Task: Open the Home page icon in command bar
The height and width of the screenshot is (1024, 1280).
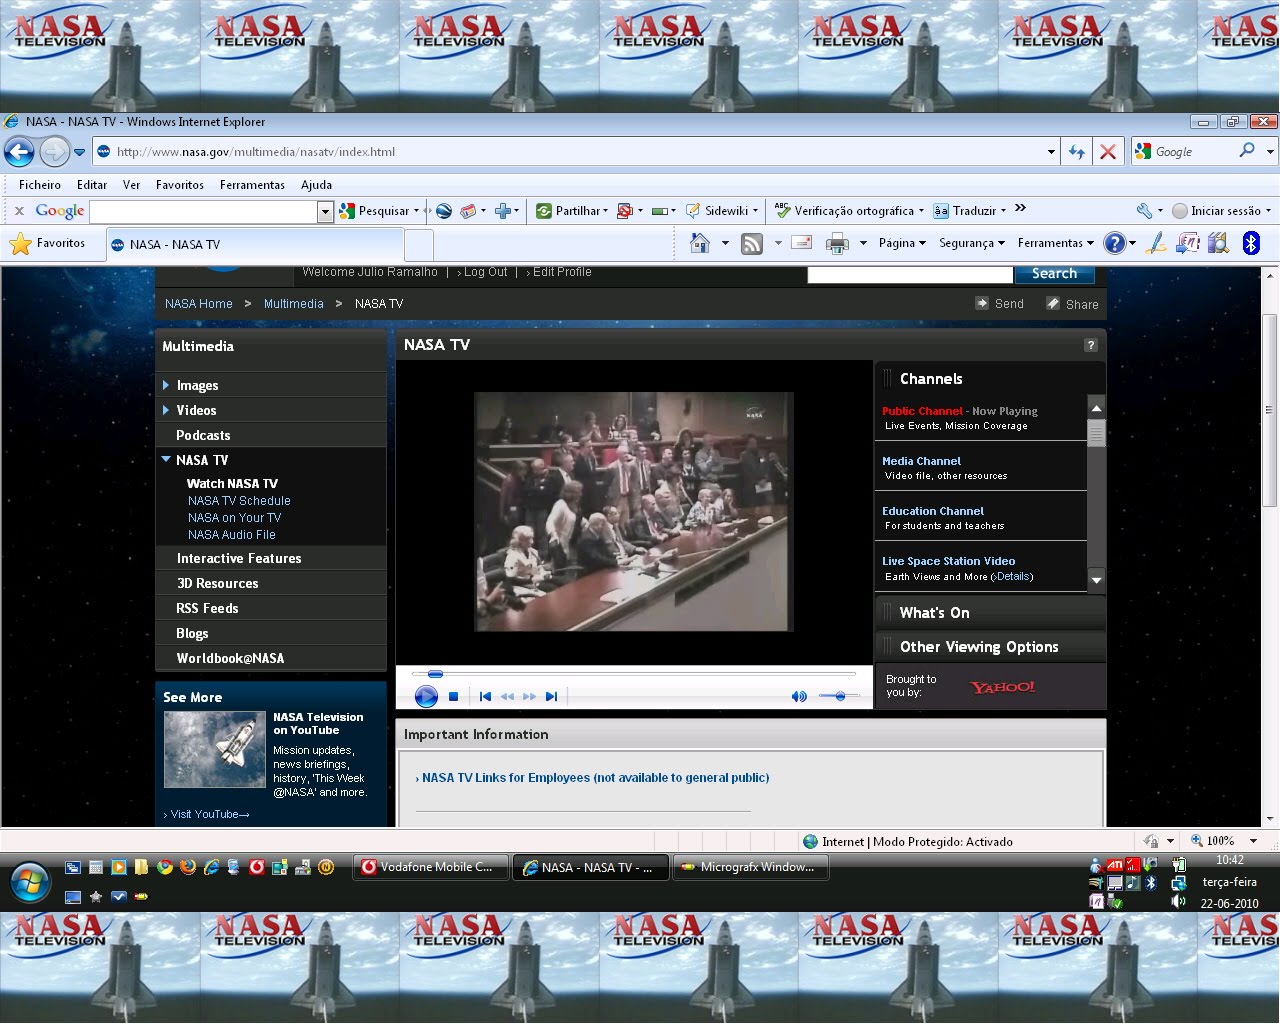Action: pyautogui.click(x=700, y=243)
